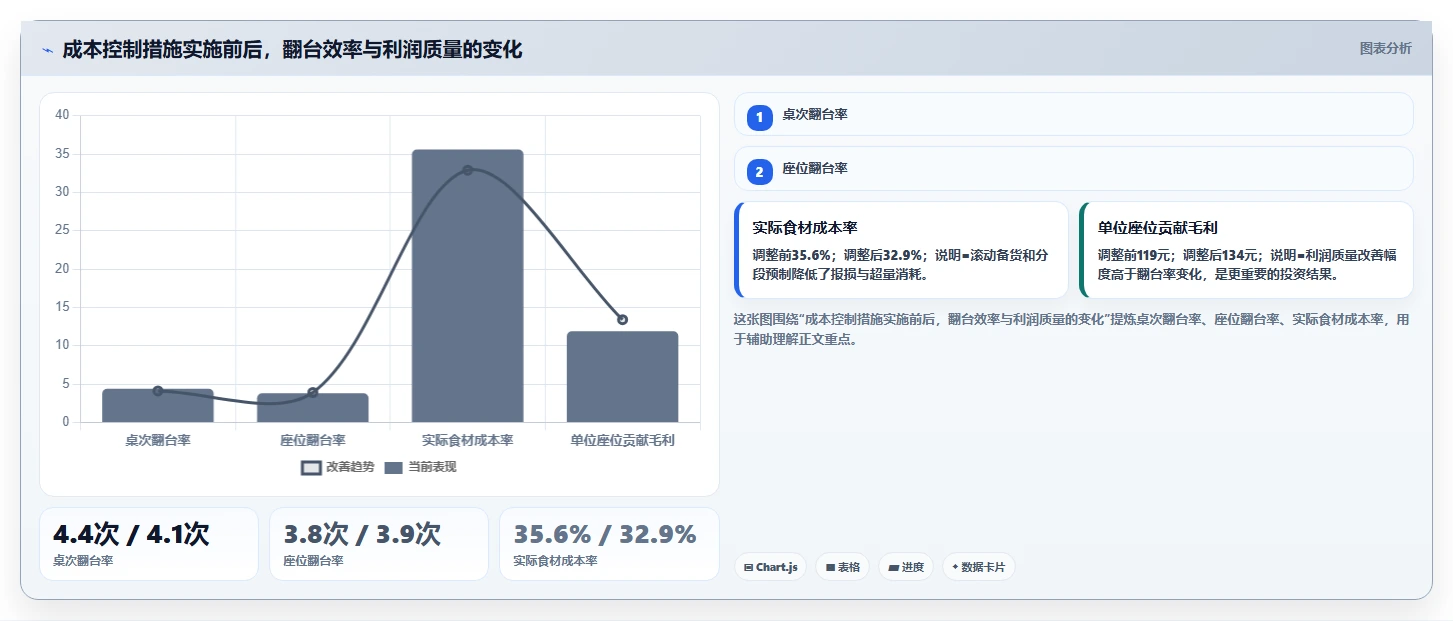Click the 改善趋势 legend color box
The width and height of the screenshot is (1453, 621).
312,467
